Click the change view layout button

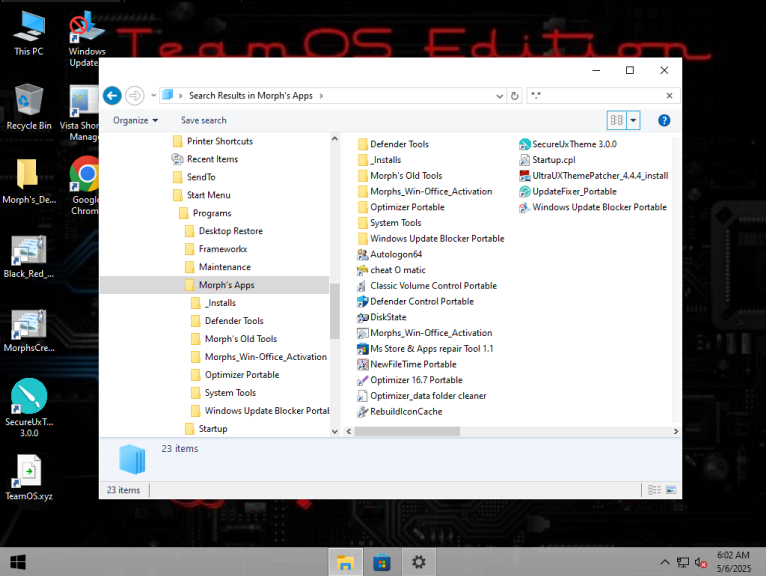point(617,120)
